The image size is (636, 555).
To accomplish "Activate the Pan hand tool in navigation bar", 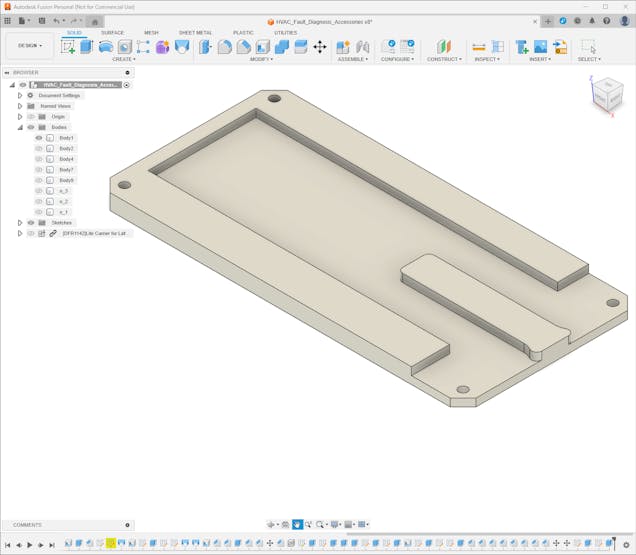I will [x=297, y=524].
